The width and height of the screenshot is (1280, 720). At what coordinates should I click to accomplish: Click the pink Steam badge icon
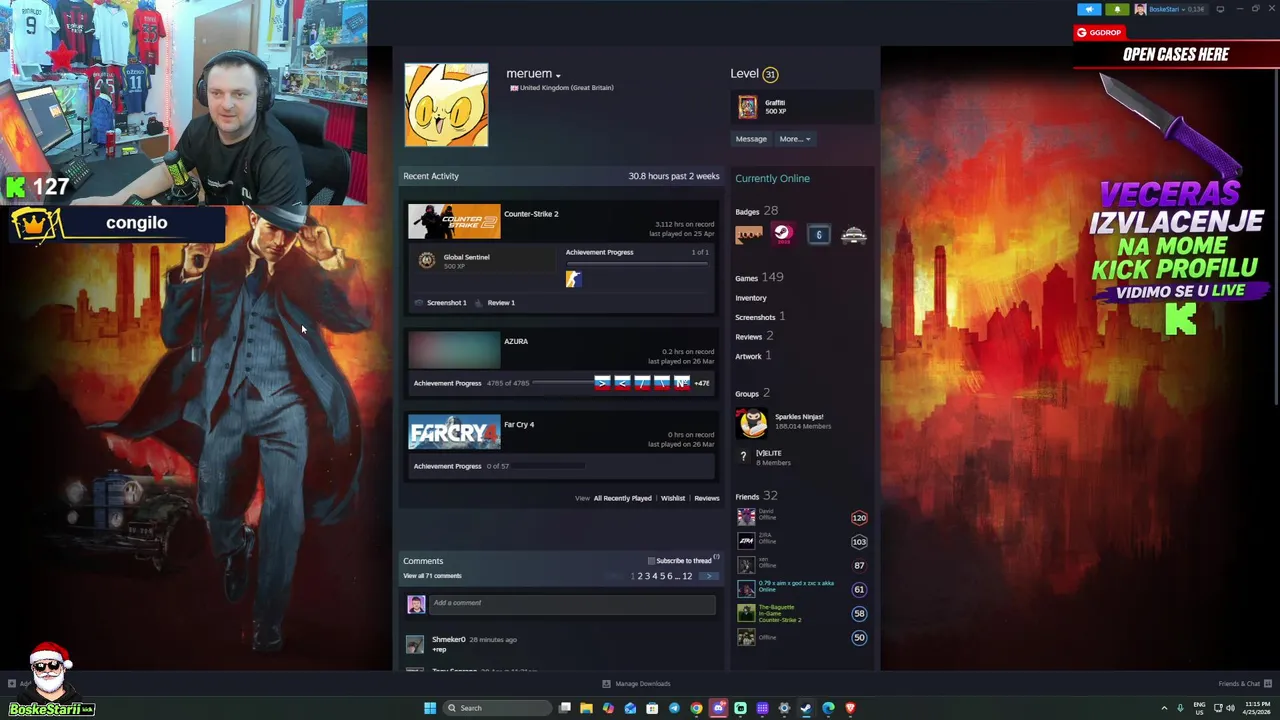click(782, 235)
